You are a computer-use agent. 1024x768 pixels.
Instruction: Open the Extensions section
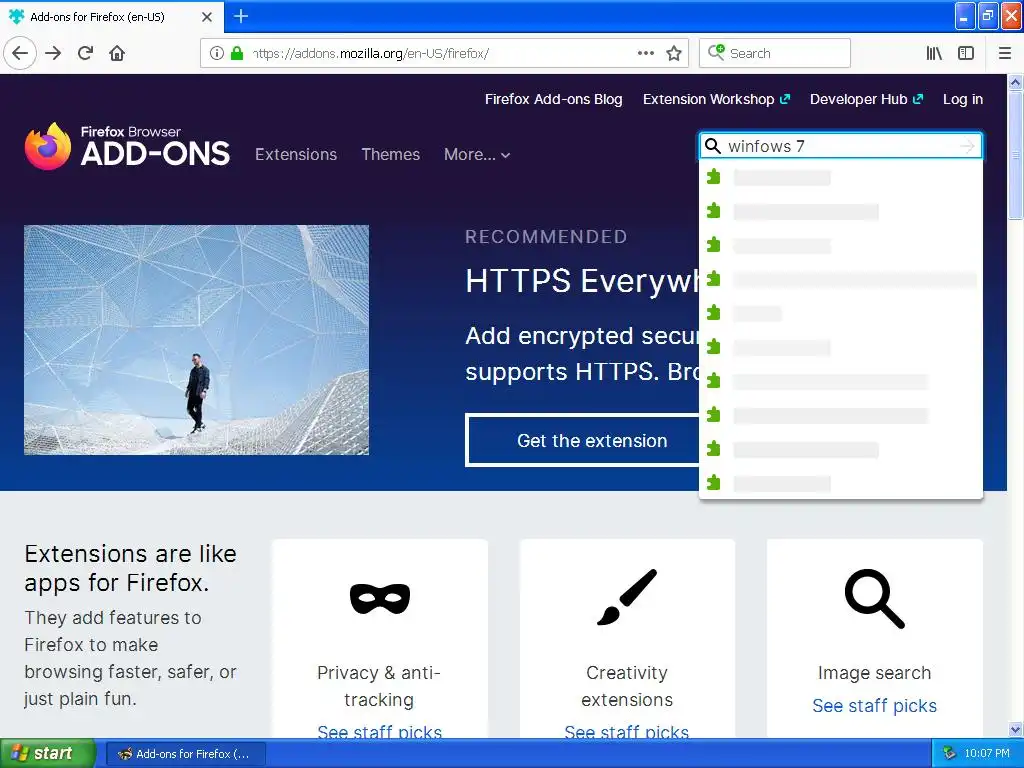[296, 154]
